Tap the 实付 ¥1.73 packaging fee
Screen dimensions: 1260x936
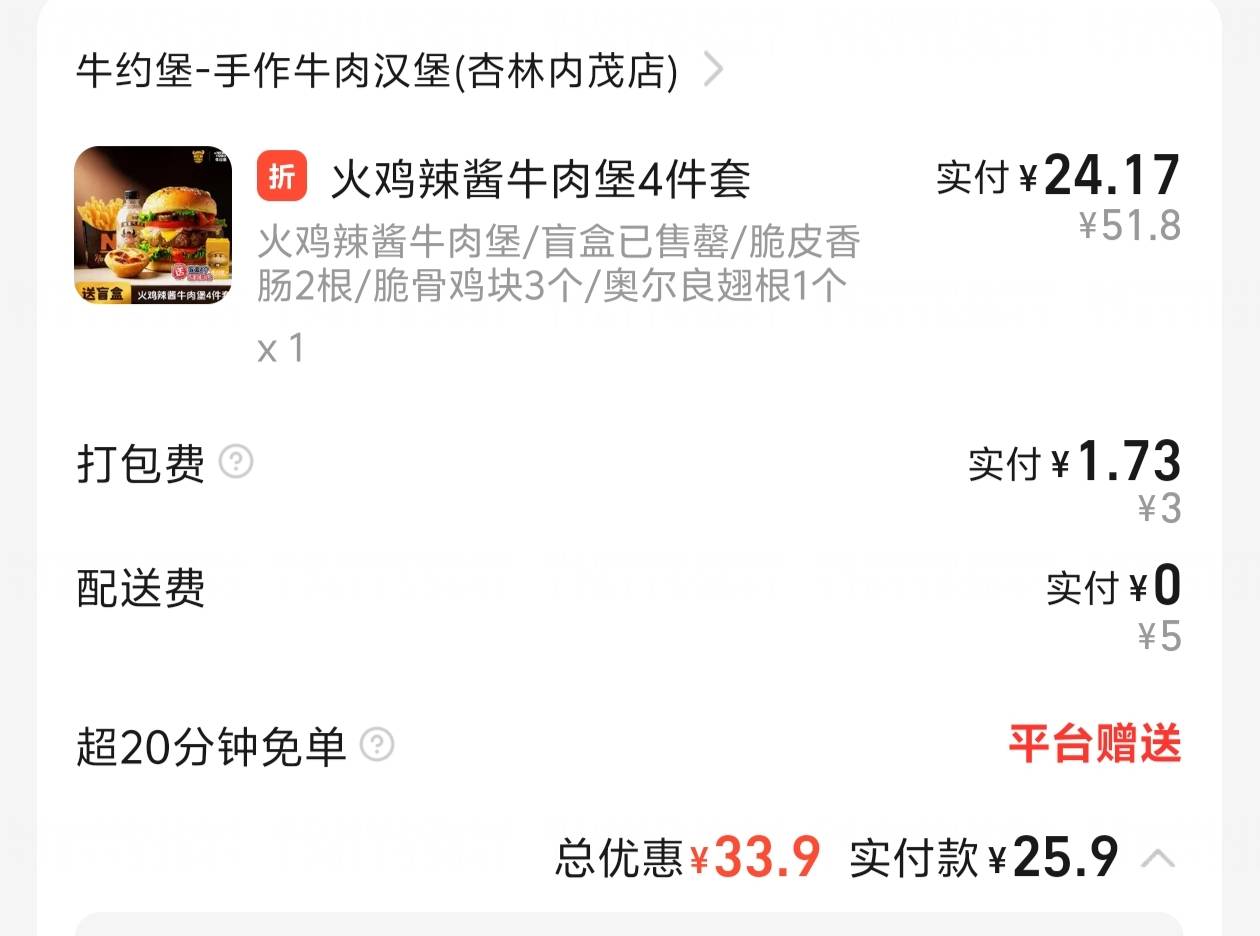coord(1074,463)
